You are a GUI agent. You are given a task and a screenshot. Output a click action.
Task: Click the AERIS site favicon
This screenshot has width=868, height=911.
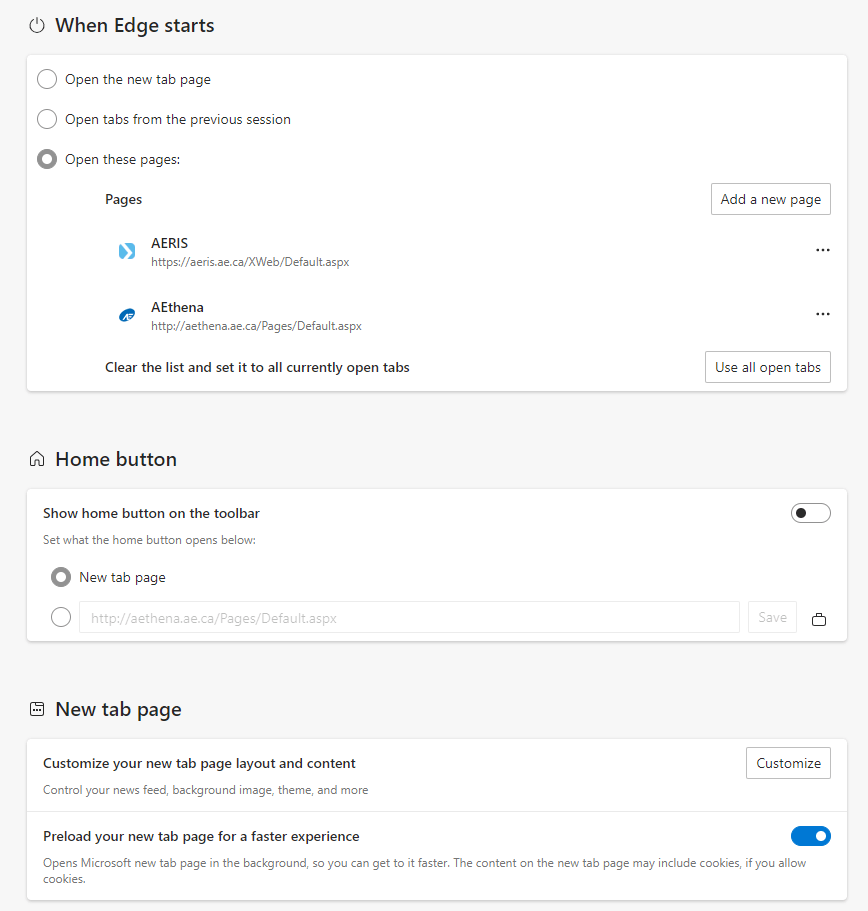coord(127,251)
